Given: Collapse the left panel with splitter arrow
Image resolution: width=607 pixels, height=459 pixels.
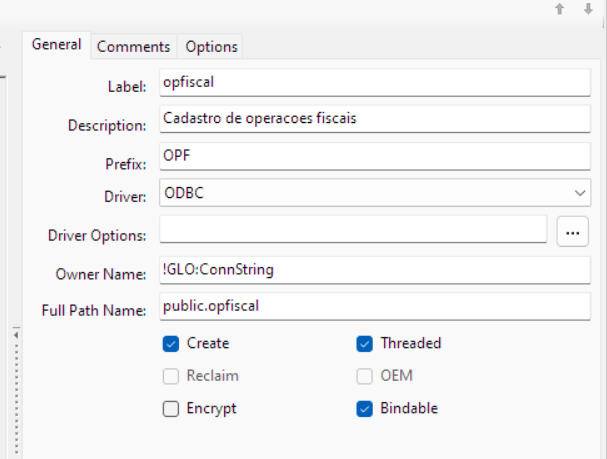Looking at the screenshot, I should click(14, 335).
